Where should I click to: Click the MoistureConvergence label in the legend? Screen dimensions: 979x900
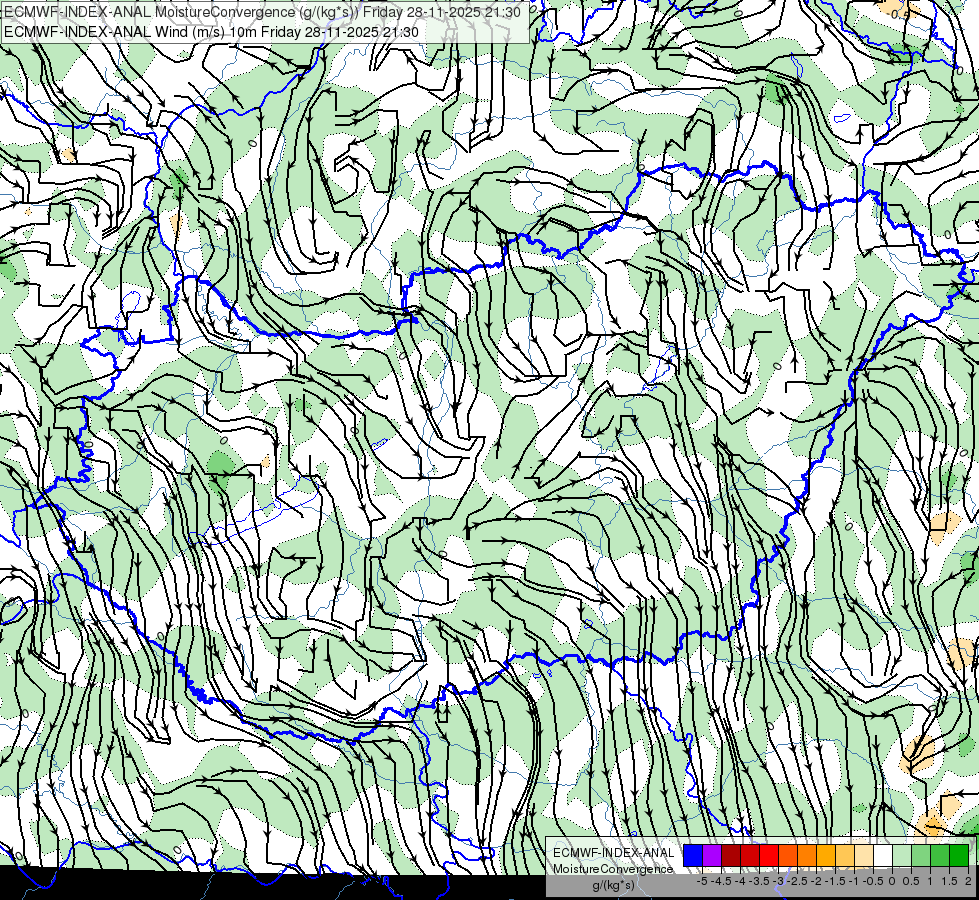coord(613,869)
